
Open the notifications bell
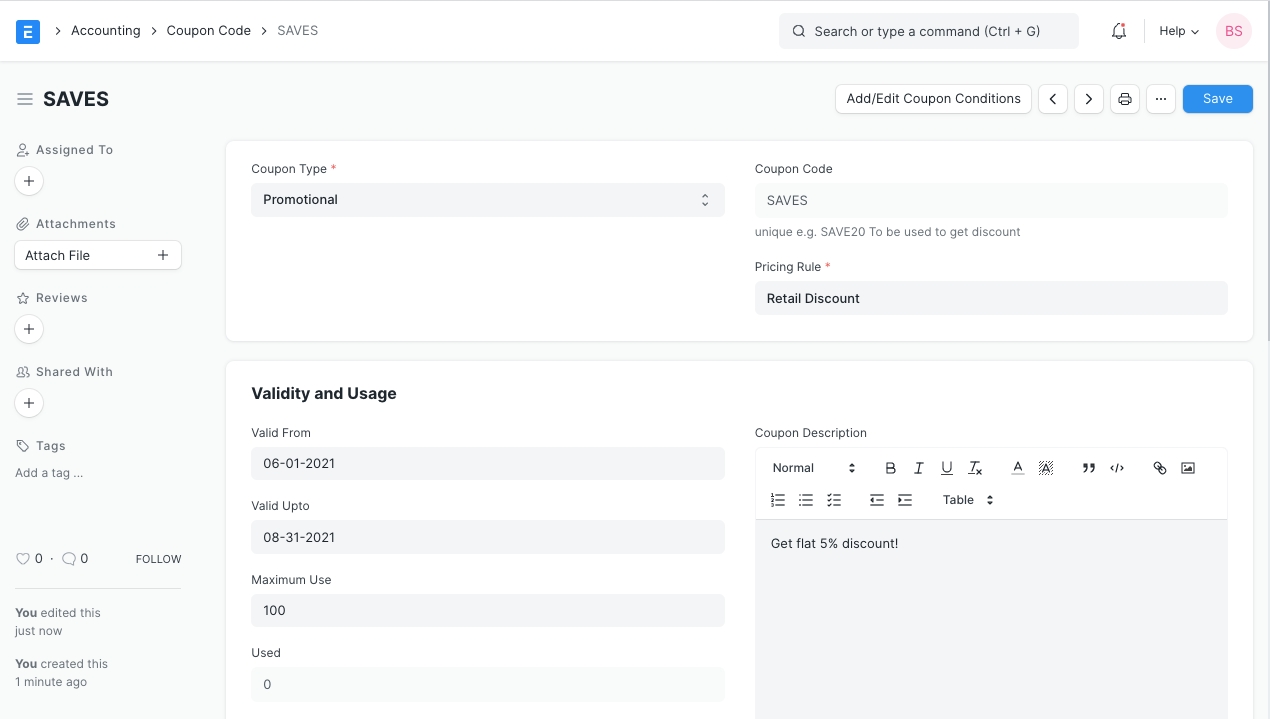(1119, 31)
